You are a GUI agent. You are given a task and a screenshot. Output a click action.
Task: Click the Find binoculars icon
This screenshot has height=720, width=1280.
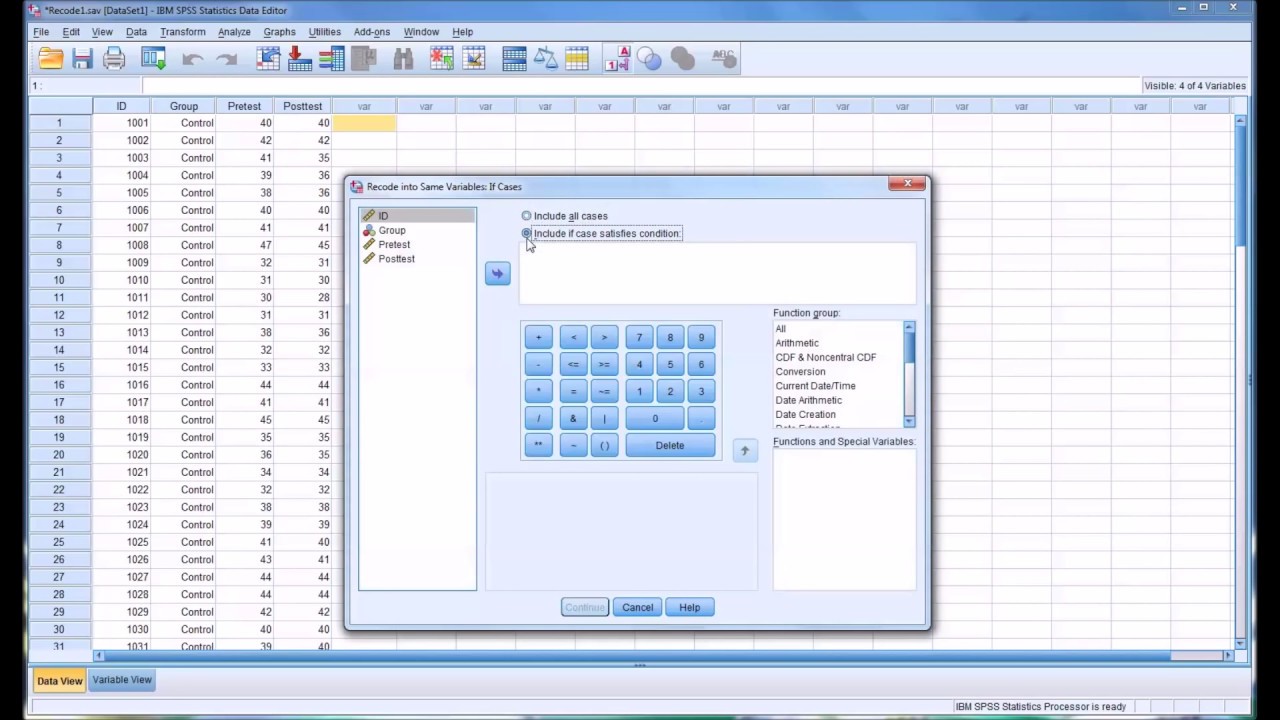pos(403,60)
